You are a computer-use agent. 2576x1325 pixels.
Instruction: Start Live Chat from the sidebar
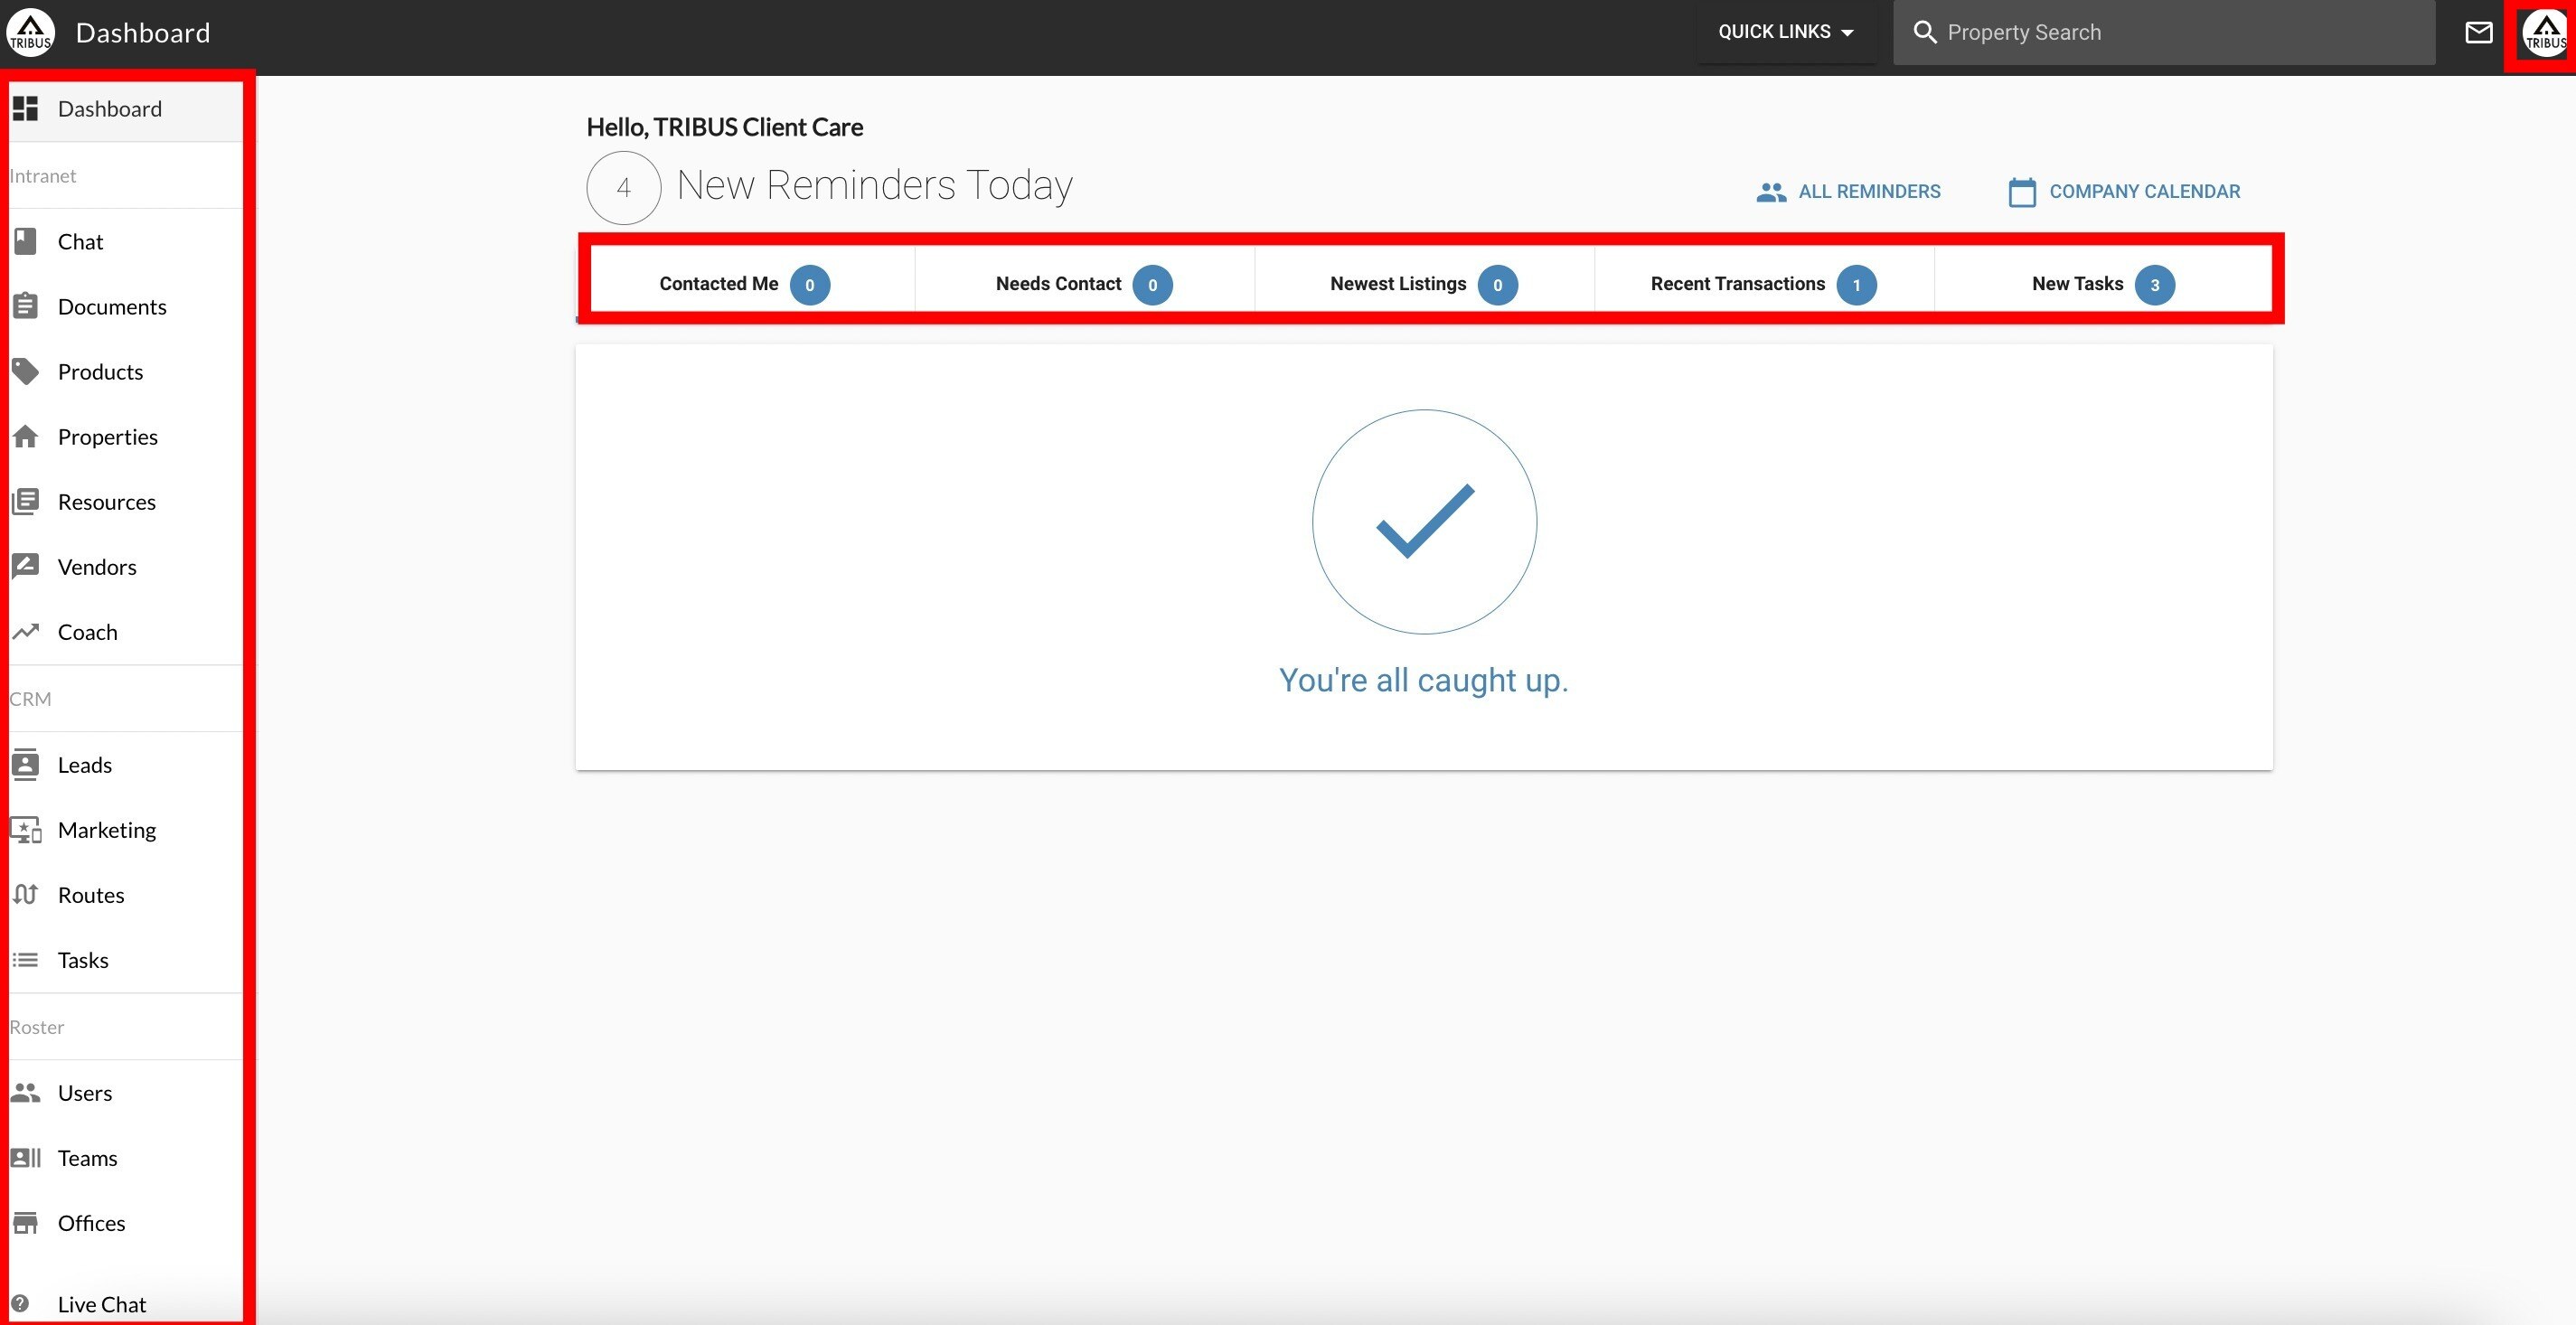pyautogui.click(x=126, y=1303)
